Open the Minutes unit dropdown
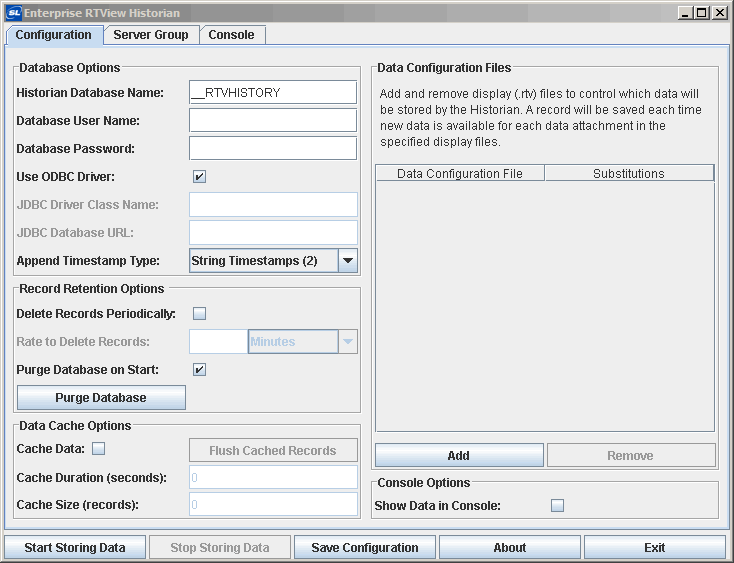The height and width of the screenshot is (563, 734). click(x=302, y=342)
